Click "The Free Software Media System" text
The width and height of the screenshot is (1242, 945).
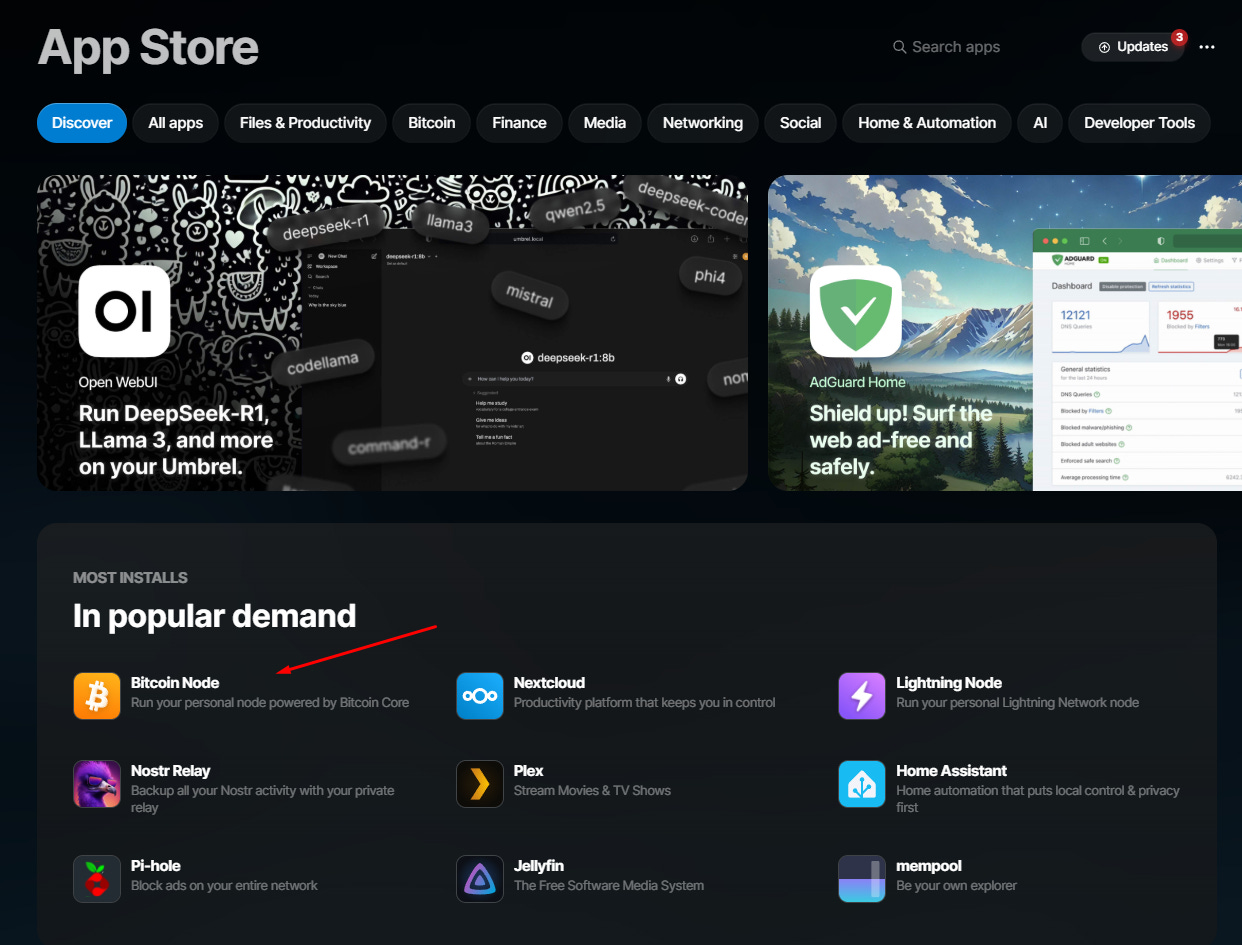(x=609, y=886)
